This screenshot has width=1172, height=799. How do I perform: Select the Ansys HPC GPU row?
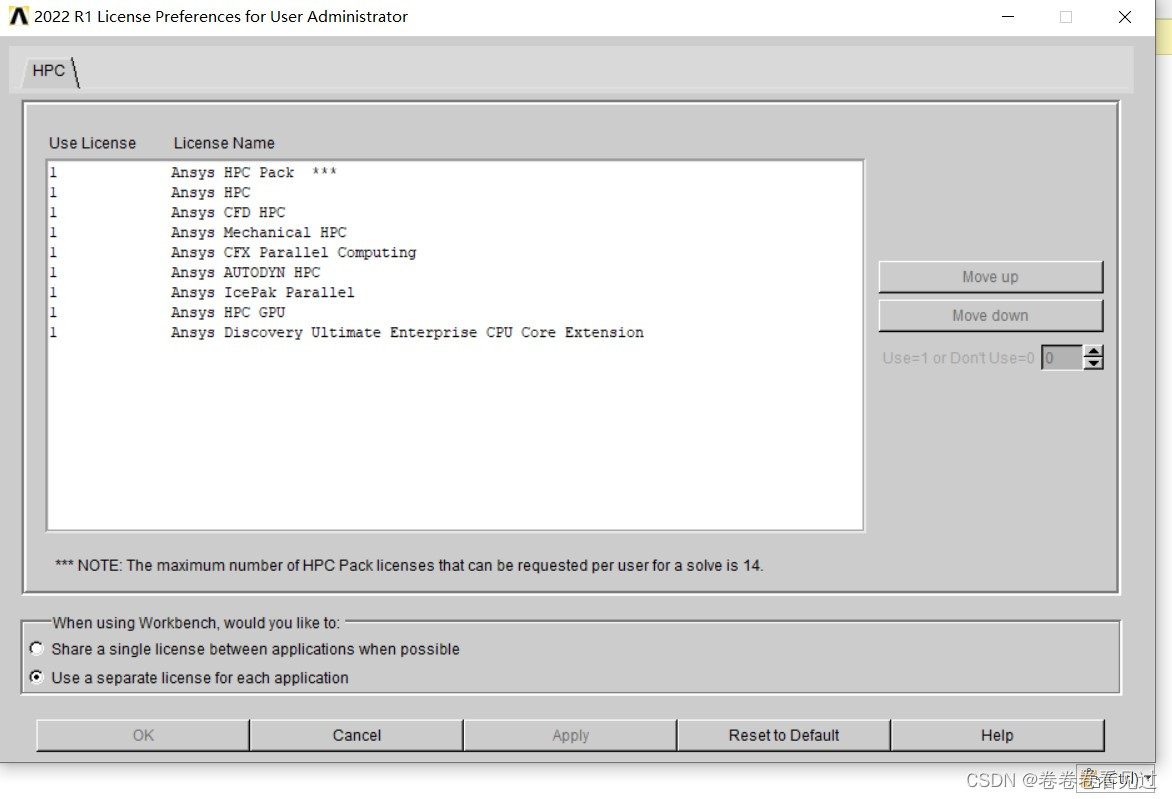455,312
